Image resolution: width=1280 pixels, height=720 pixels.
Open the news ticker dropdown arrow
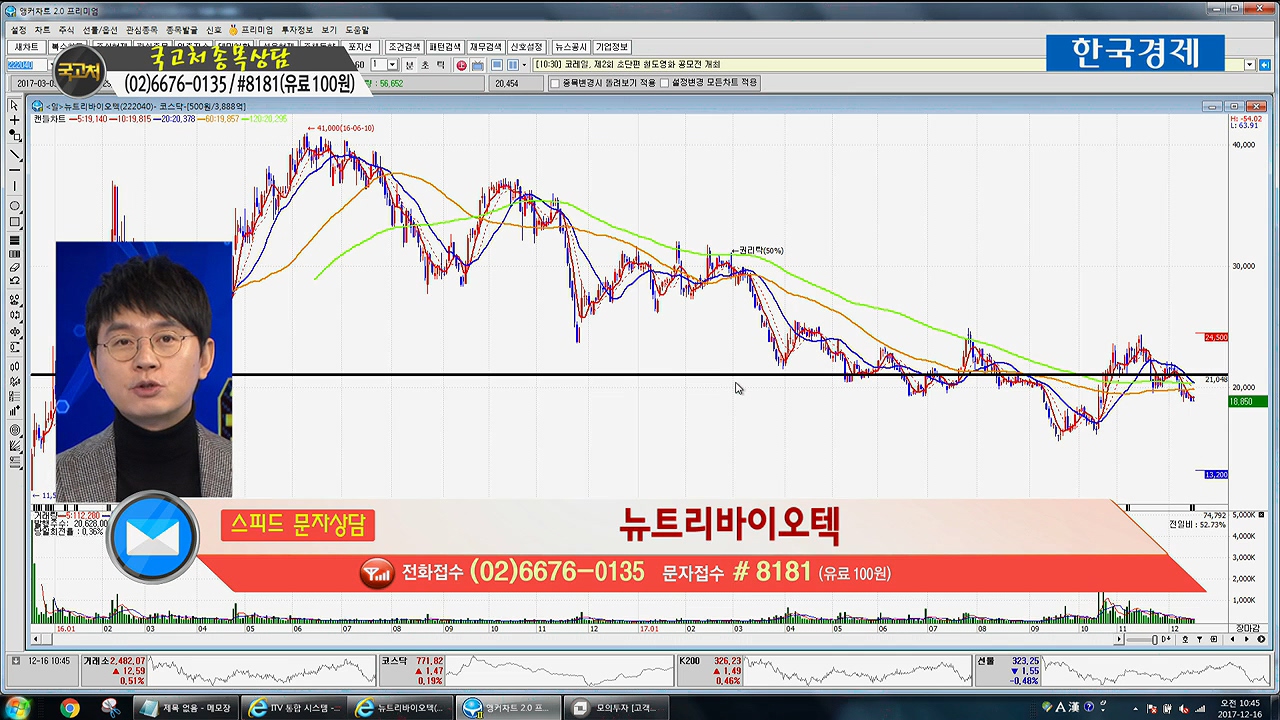tap(1250, 65)
